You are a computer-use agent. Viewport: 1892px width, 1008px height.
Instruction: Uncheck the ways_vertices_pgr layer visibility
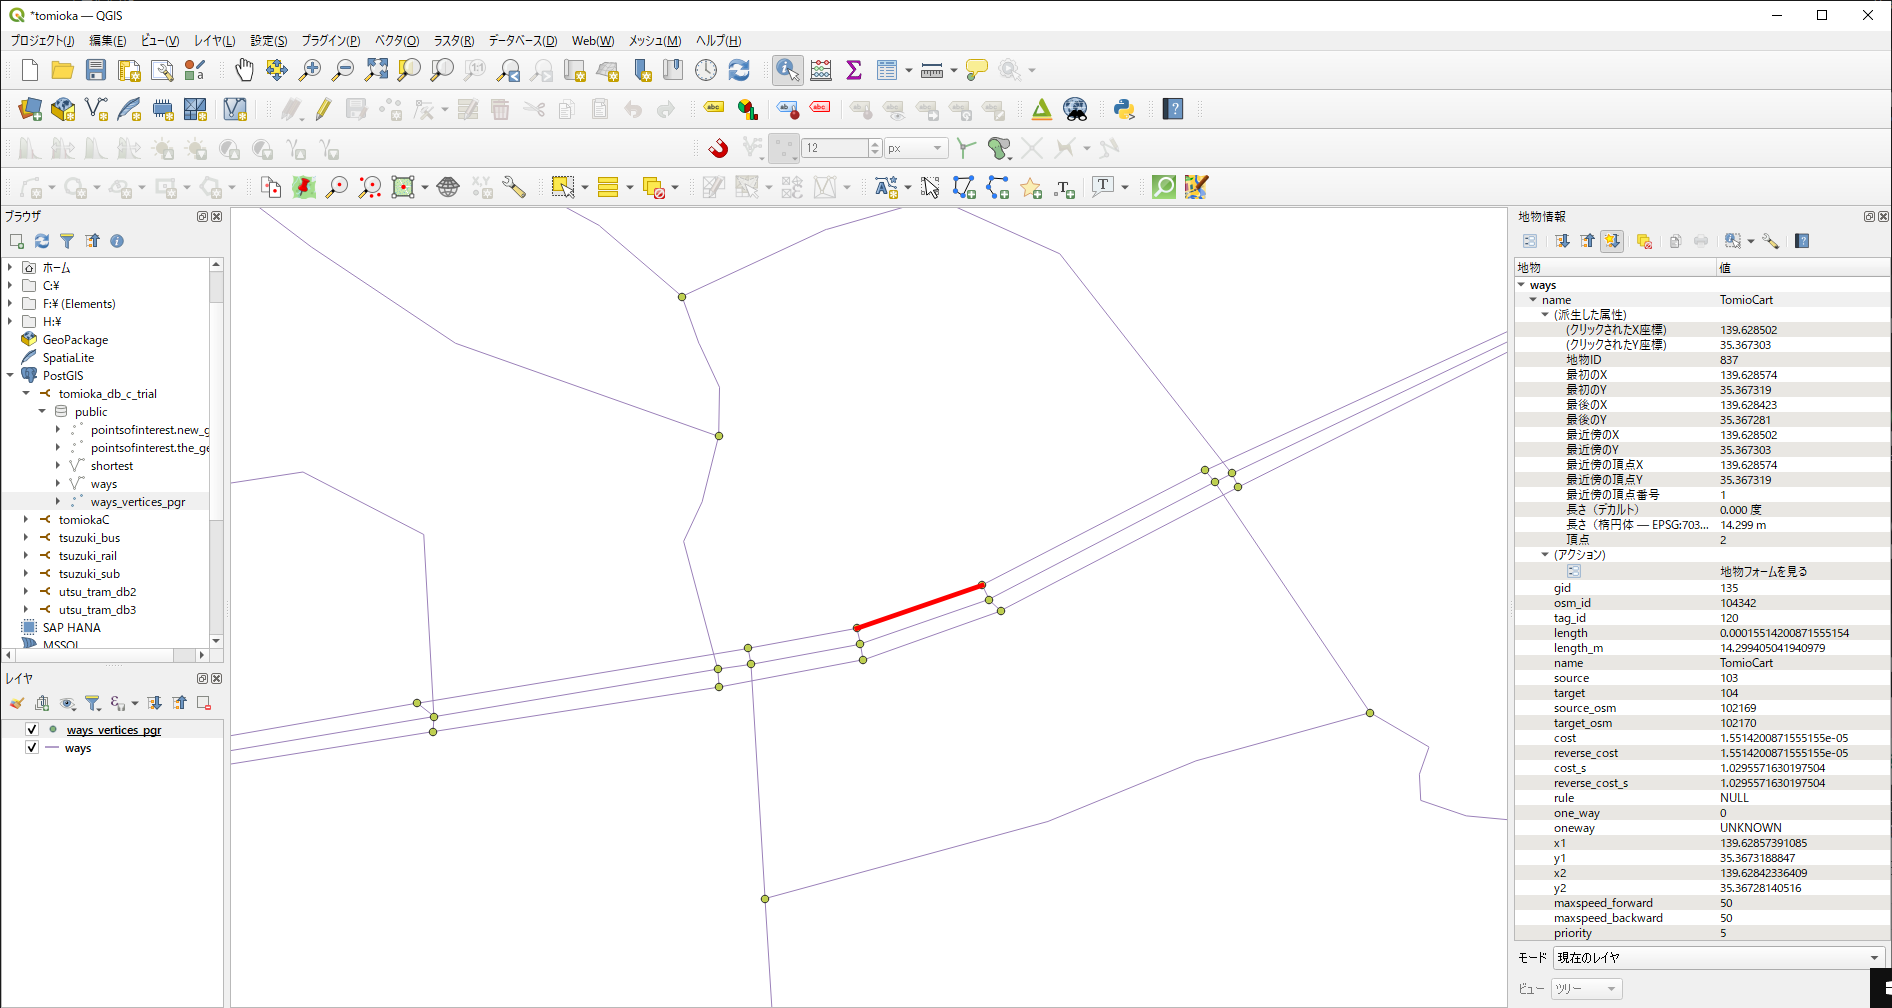[32, 730]
